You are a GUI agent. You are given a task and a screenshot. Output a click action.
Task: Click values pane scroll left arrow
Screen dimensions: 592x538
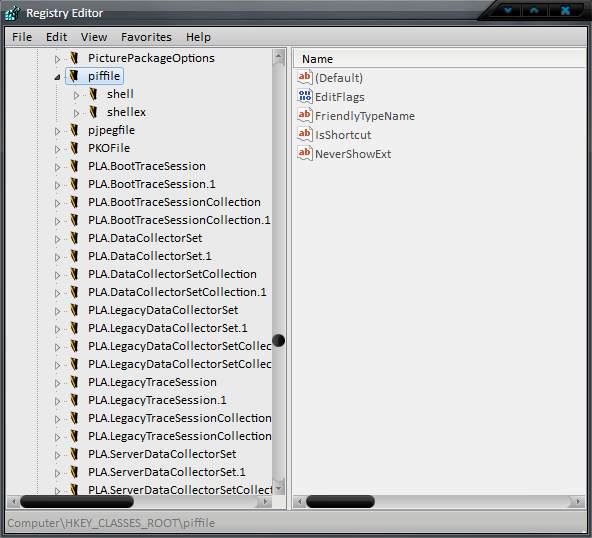(300, 502)
